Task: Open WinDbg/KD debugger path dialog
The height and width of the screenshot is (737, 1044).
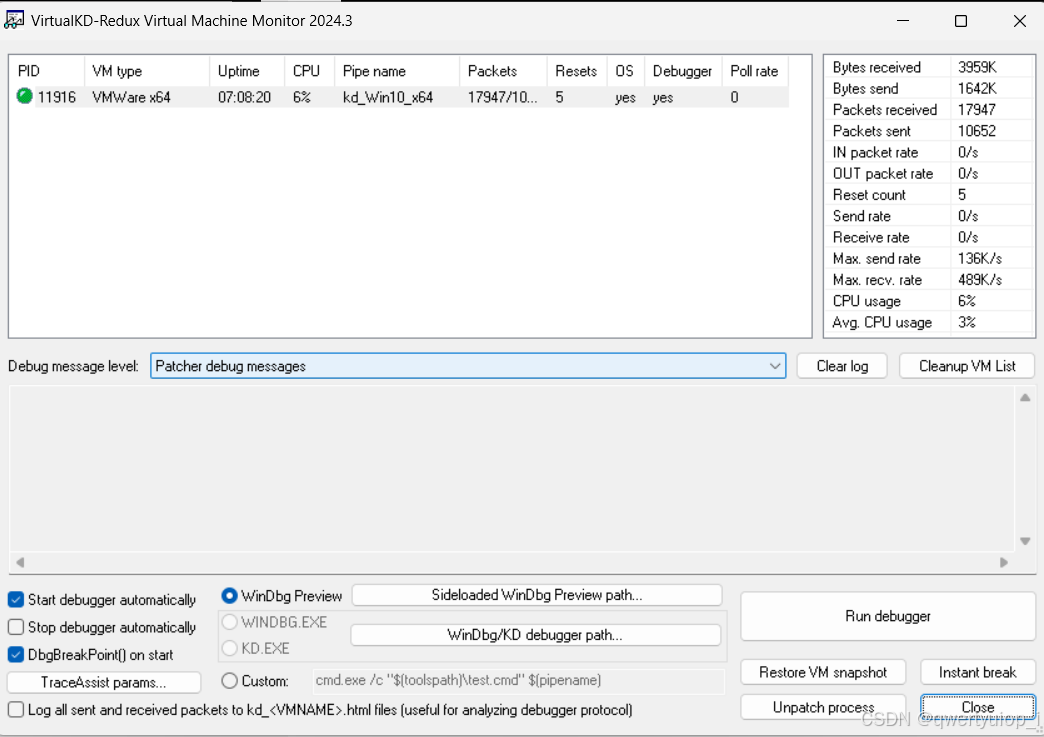Action: pos(535,635)
